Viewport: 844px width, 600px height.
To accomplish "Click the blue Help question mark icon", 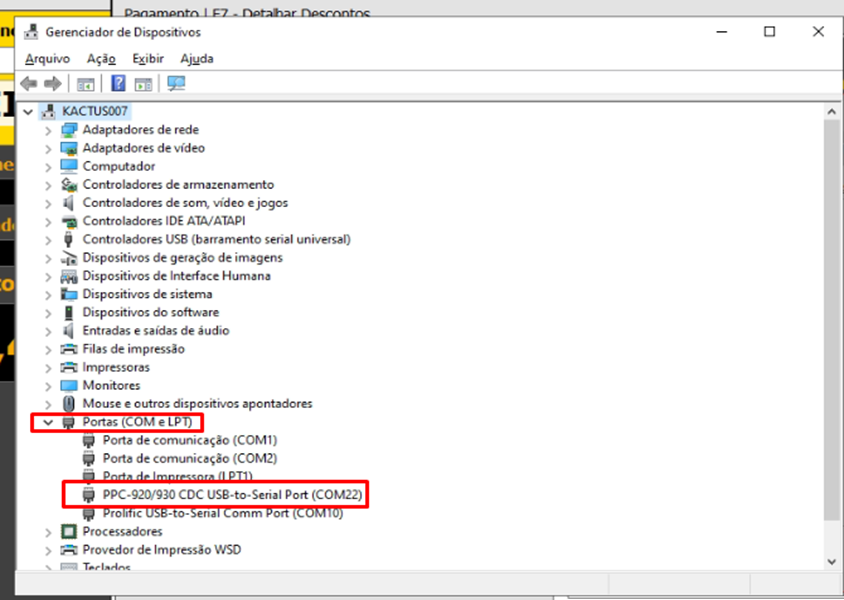I will tap(118, 84).
